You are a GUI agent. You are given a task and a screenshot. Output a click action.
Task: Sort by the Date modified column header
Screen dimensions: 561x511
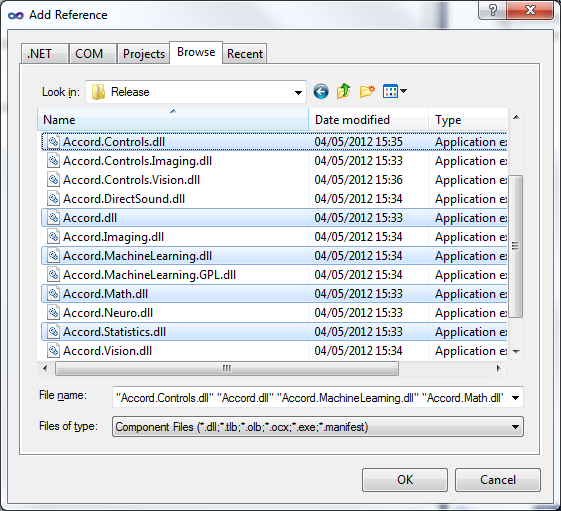[369, 120]
